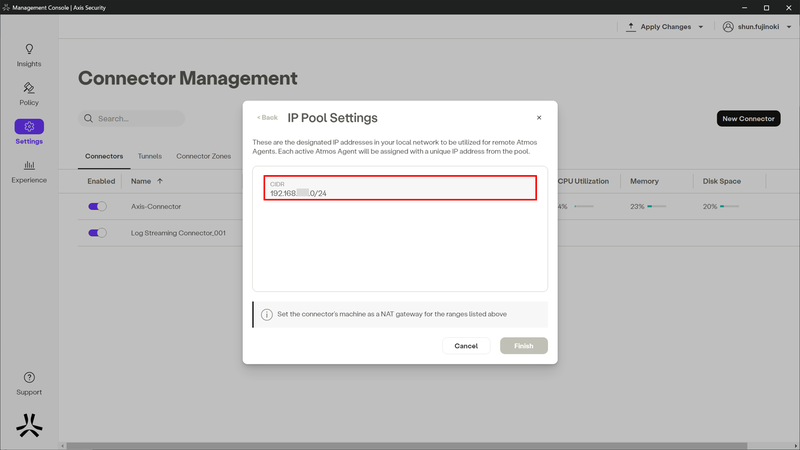Click the CIDR input field

tap(400, 188)
